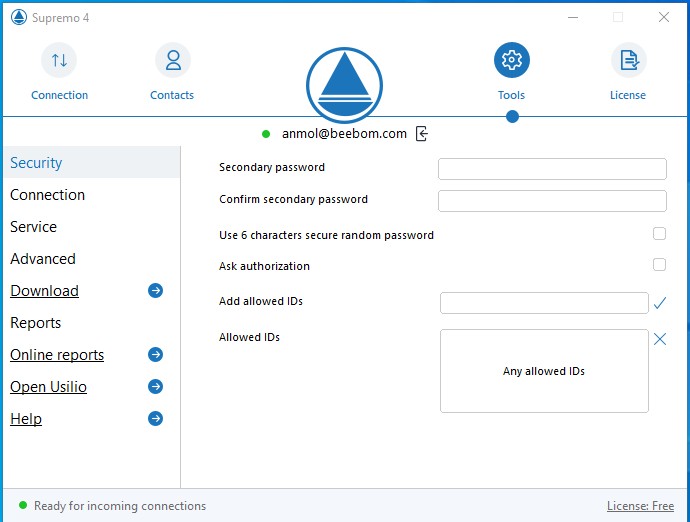Click the Open Usilio link
The width and height of the screenshot is (690, 522).
pyautogui.click(x=48, y=387)
